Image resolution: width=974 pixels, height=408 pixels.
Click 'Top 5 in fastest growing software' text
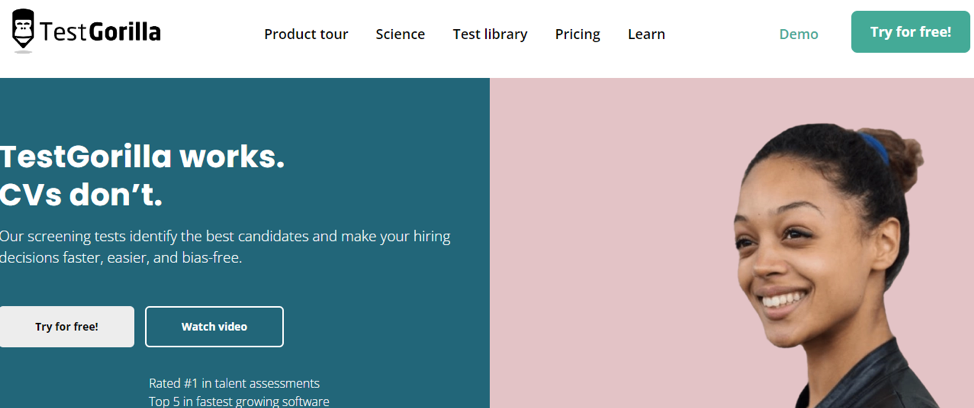(x=239, y=401)
